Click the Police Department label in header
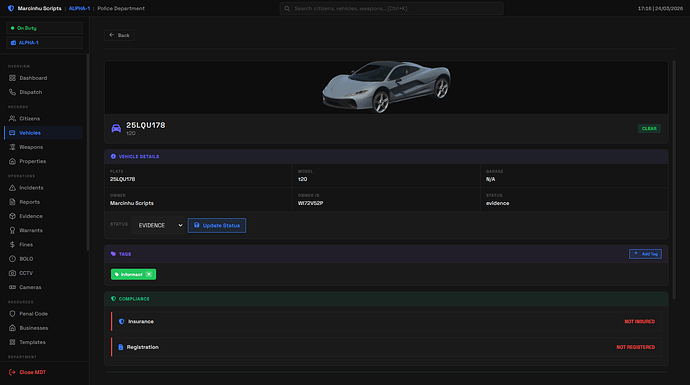The width and height of the screenshot is (690, 385). click(121, 8)
